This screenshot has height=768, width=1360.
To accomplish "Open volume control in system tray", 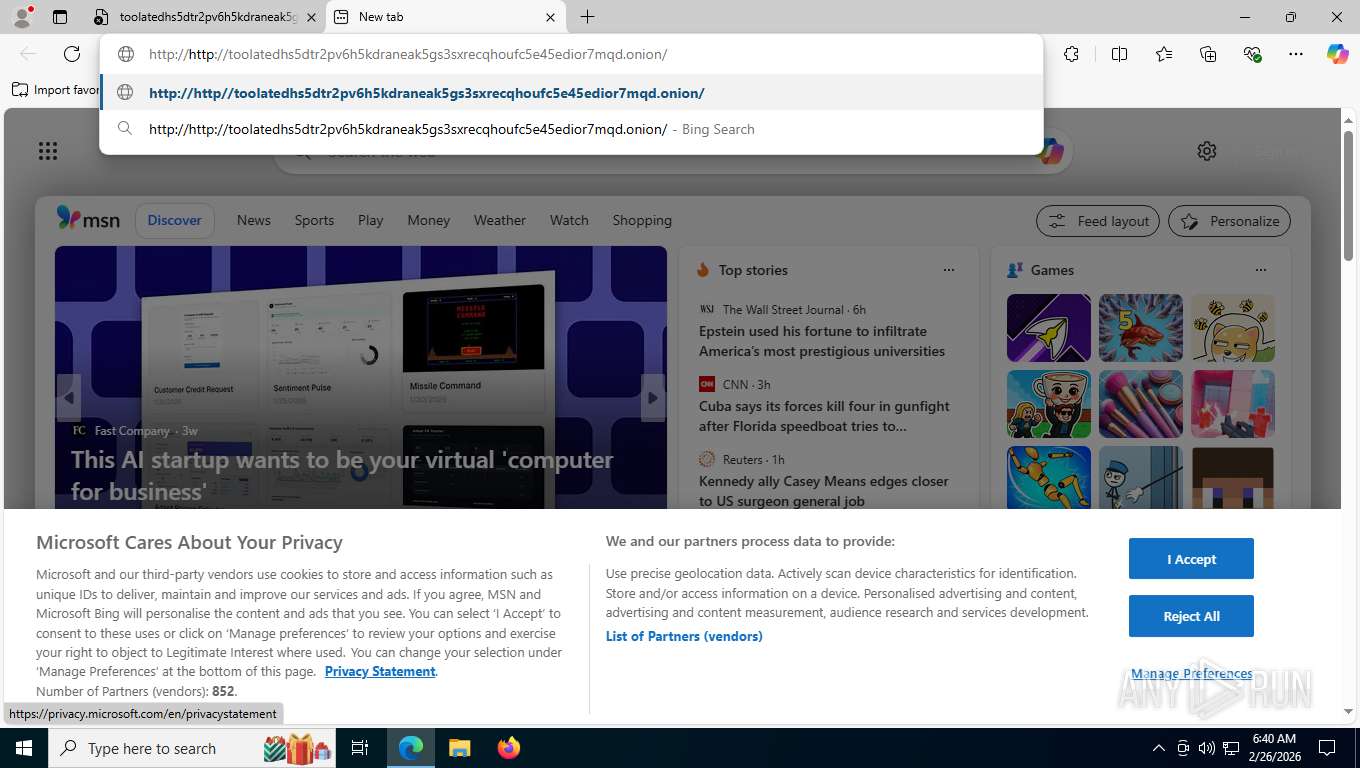I will pyautogui.click(x=1207, y=748).
